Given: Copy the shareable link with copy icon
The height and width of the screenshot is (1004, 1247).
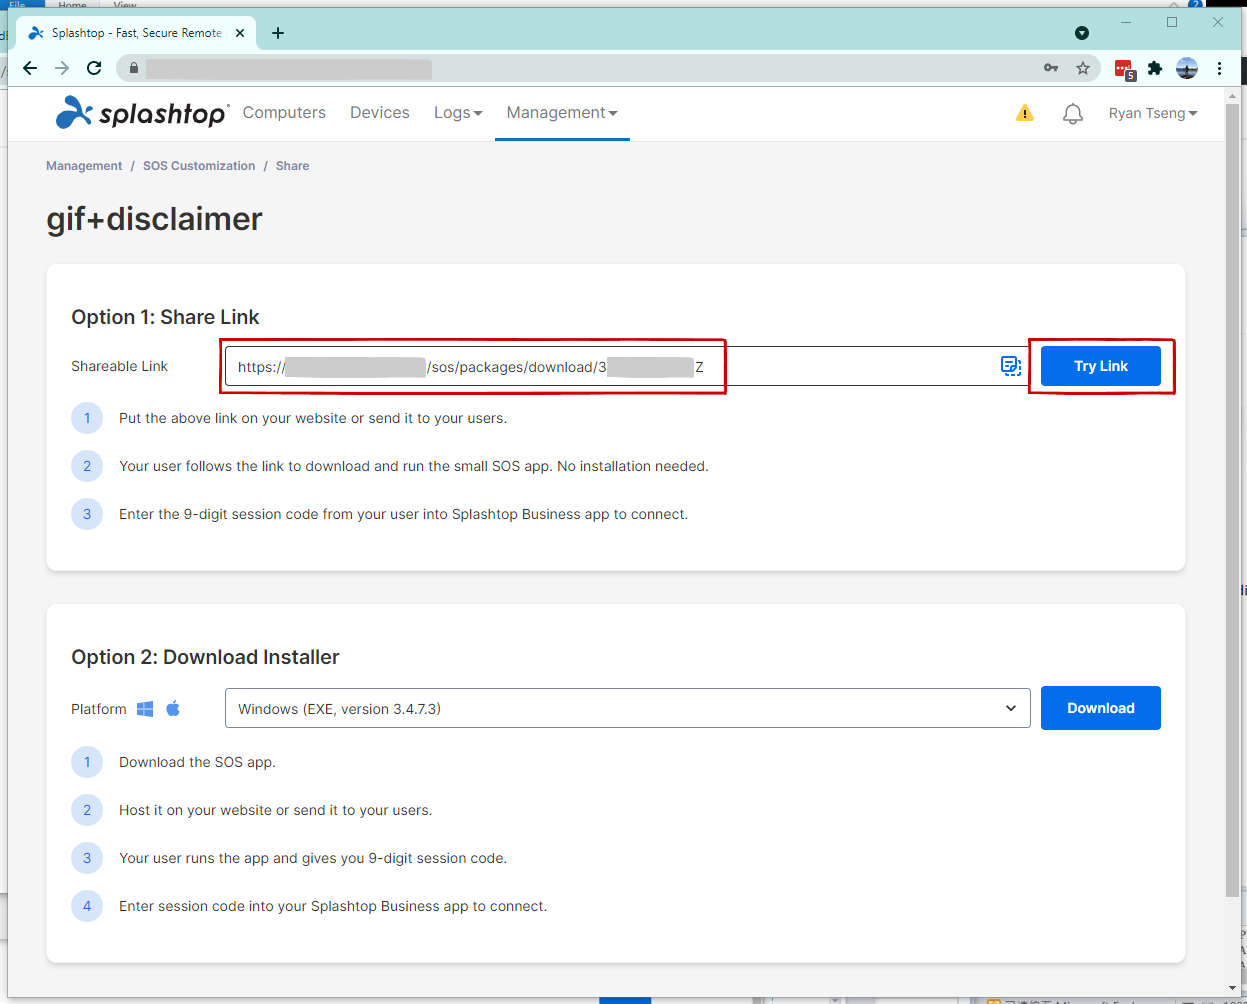Looking at the screenshot, I should click(1011, 366).
